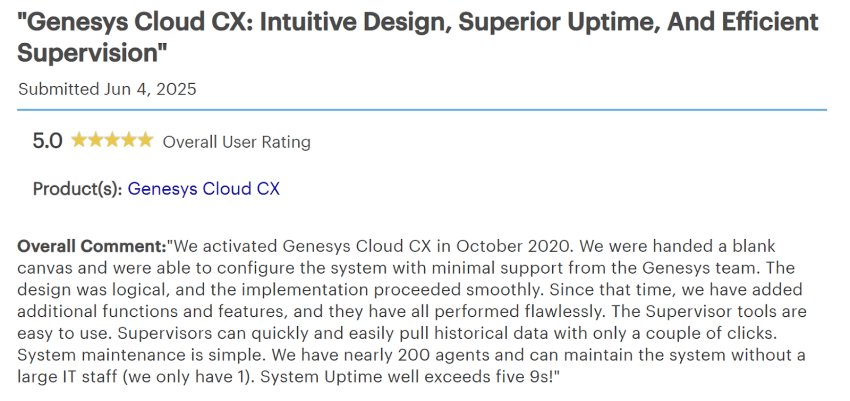Click the first gold star in rating
Screen dimensions: 850x401
80,141
